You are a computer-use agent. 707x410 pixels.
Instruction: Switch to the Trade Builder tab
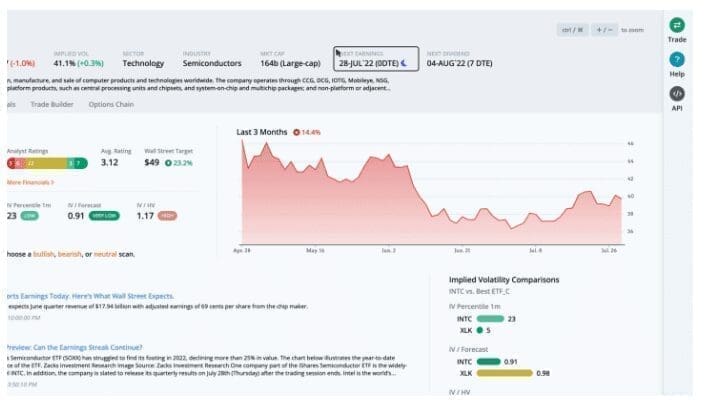pyautogui.click(x=52, y=103)
